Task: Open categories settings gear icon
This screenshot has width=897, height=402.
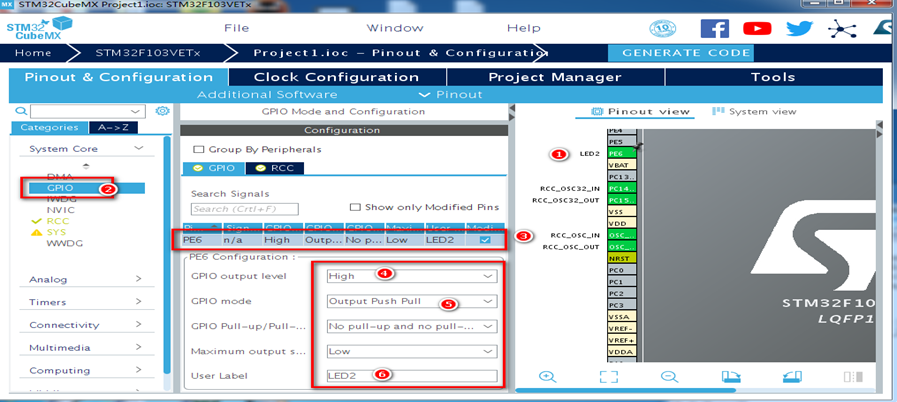Action: 162,111
